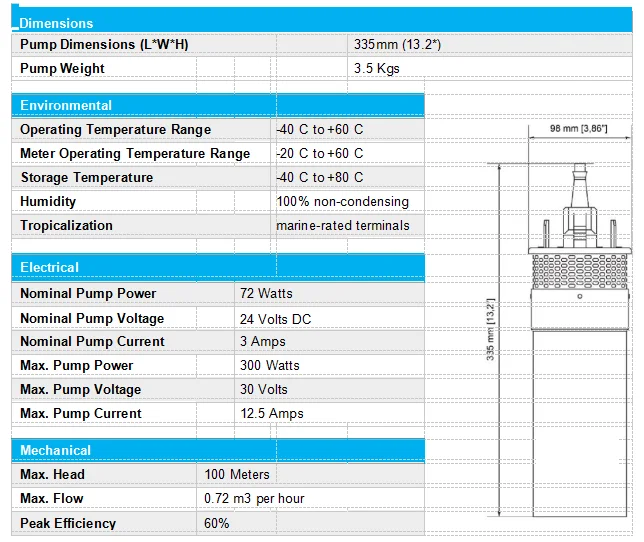Select the Peak Efficiency label

(x=68, y=524)
